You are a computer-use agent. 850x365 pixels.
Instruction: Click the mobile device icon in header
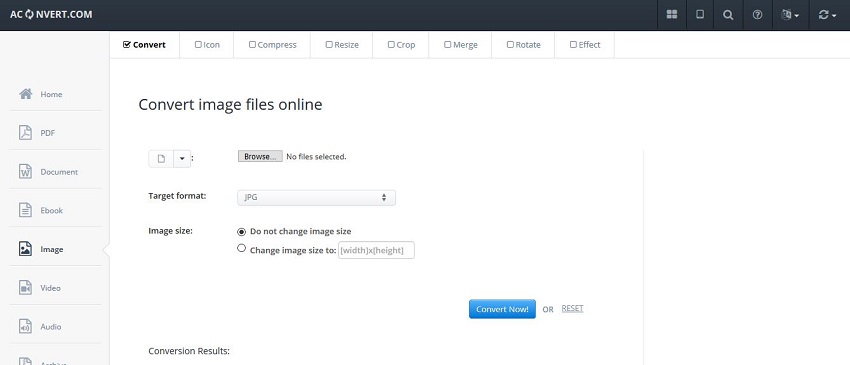700,15
